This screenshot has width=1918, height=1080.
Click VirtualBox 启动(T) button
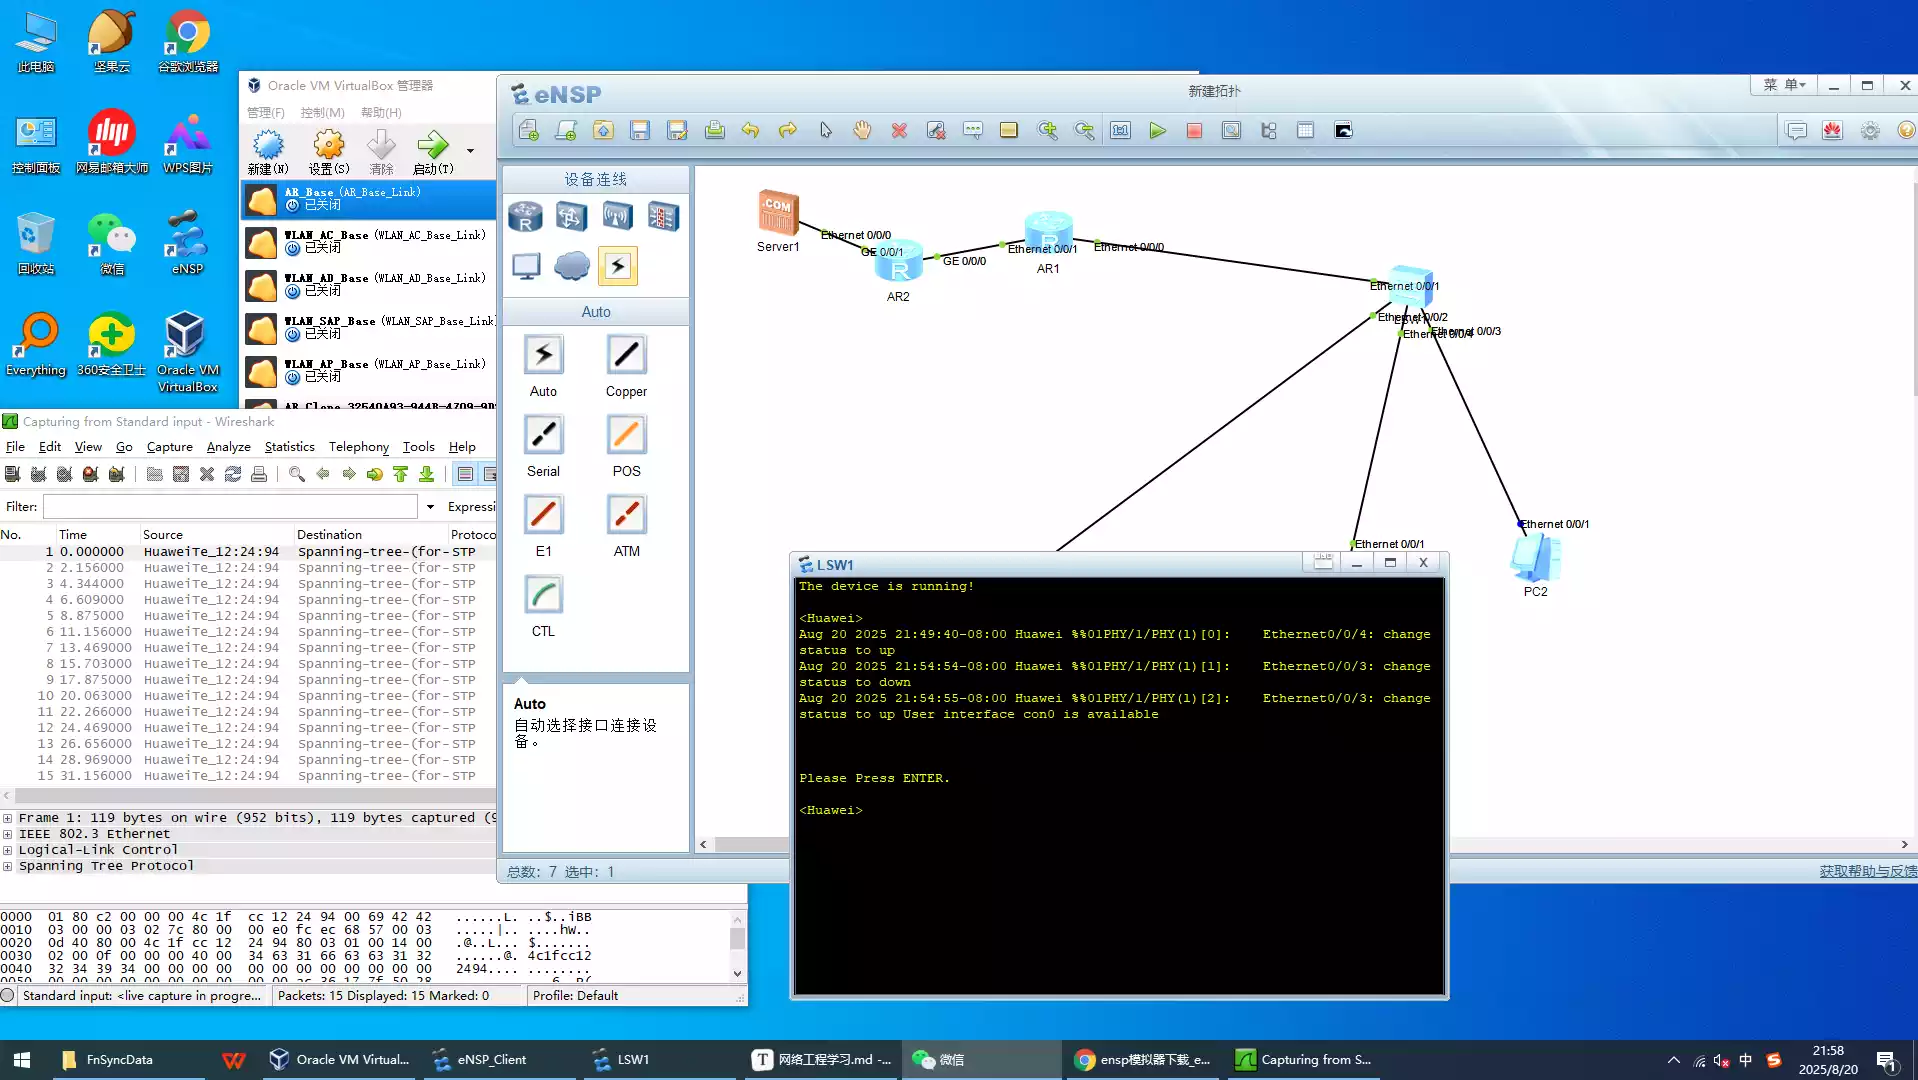pos(433,152)
